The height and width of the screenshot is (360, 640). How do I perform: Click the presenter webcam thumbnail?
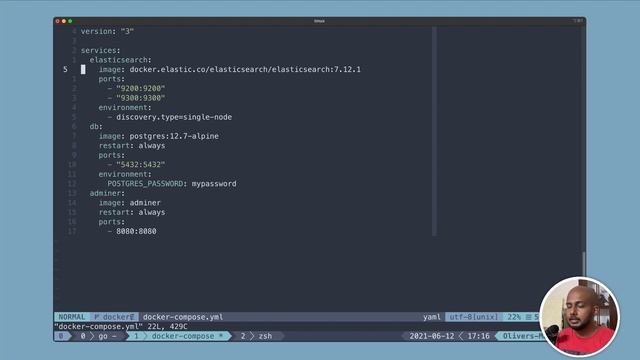point(580,317)
